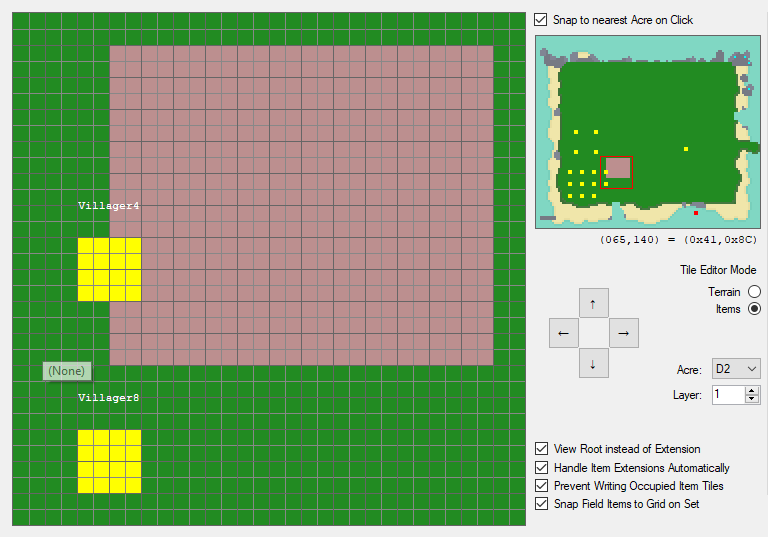The image size is (768, 537).
Task: Click the Villager4 label on the grid
Action: point(109,206)
